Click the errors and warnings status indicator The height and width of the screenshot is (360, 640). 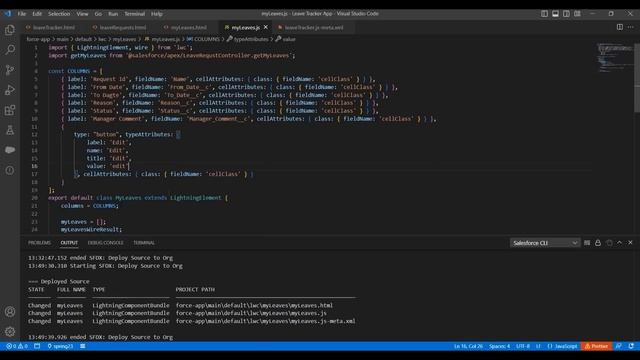pyautogui.click(x=17, y=346)
